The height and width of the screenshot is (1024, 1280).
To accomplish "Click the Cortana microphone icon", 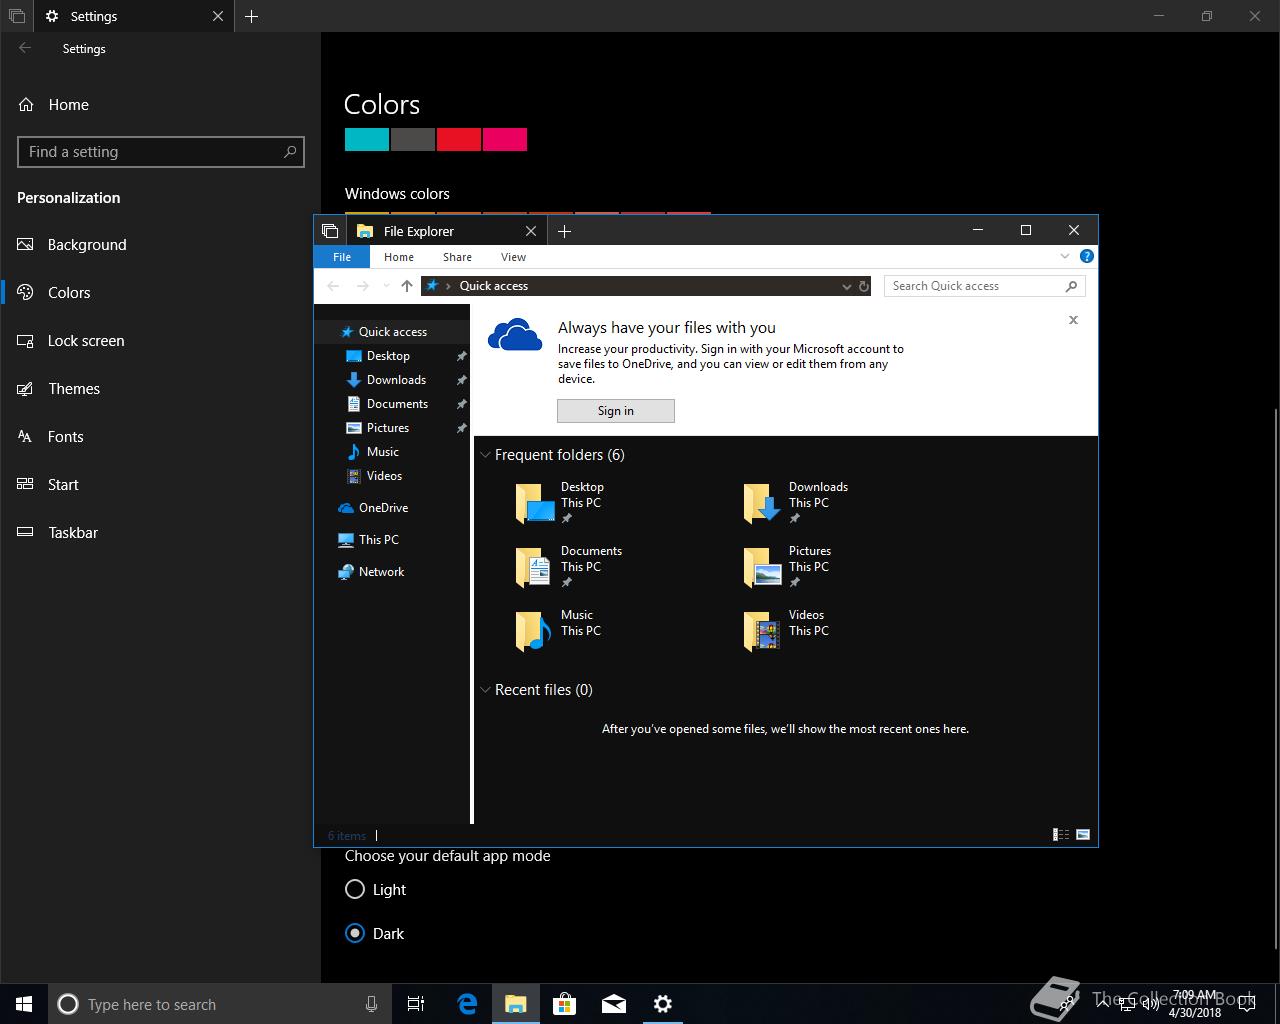I will pyautogui.click(x=371, y=1004).
